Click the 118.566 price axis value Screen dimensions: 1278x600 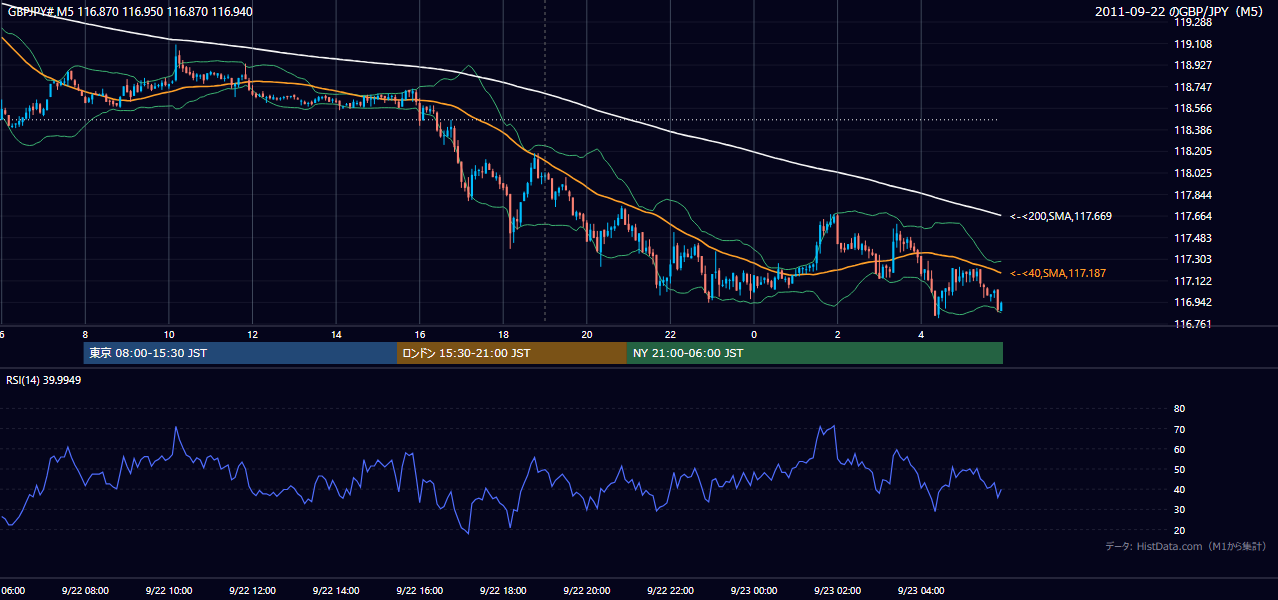[x=1192, y=108]
